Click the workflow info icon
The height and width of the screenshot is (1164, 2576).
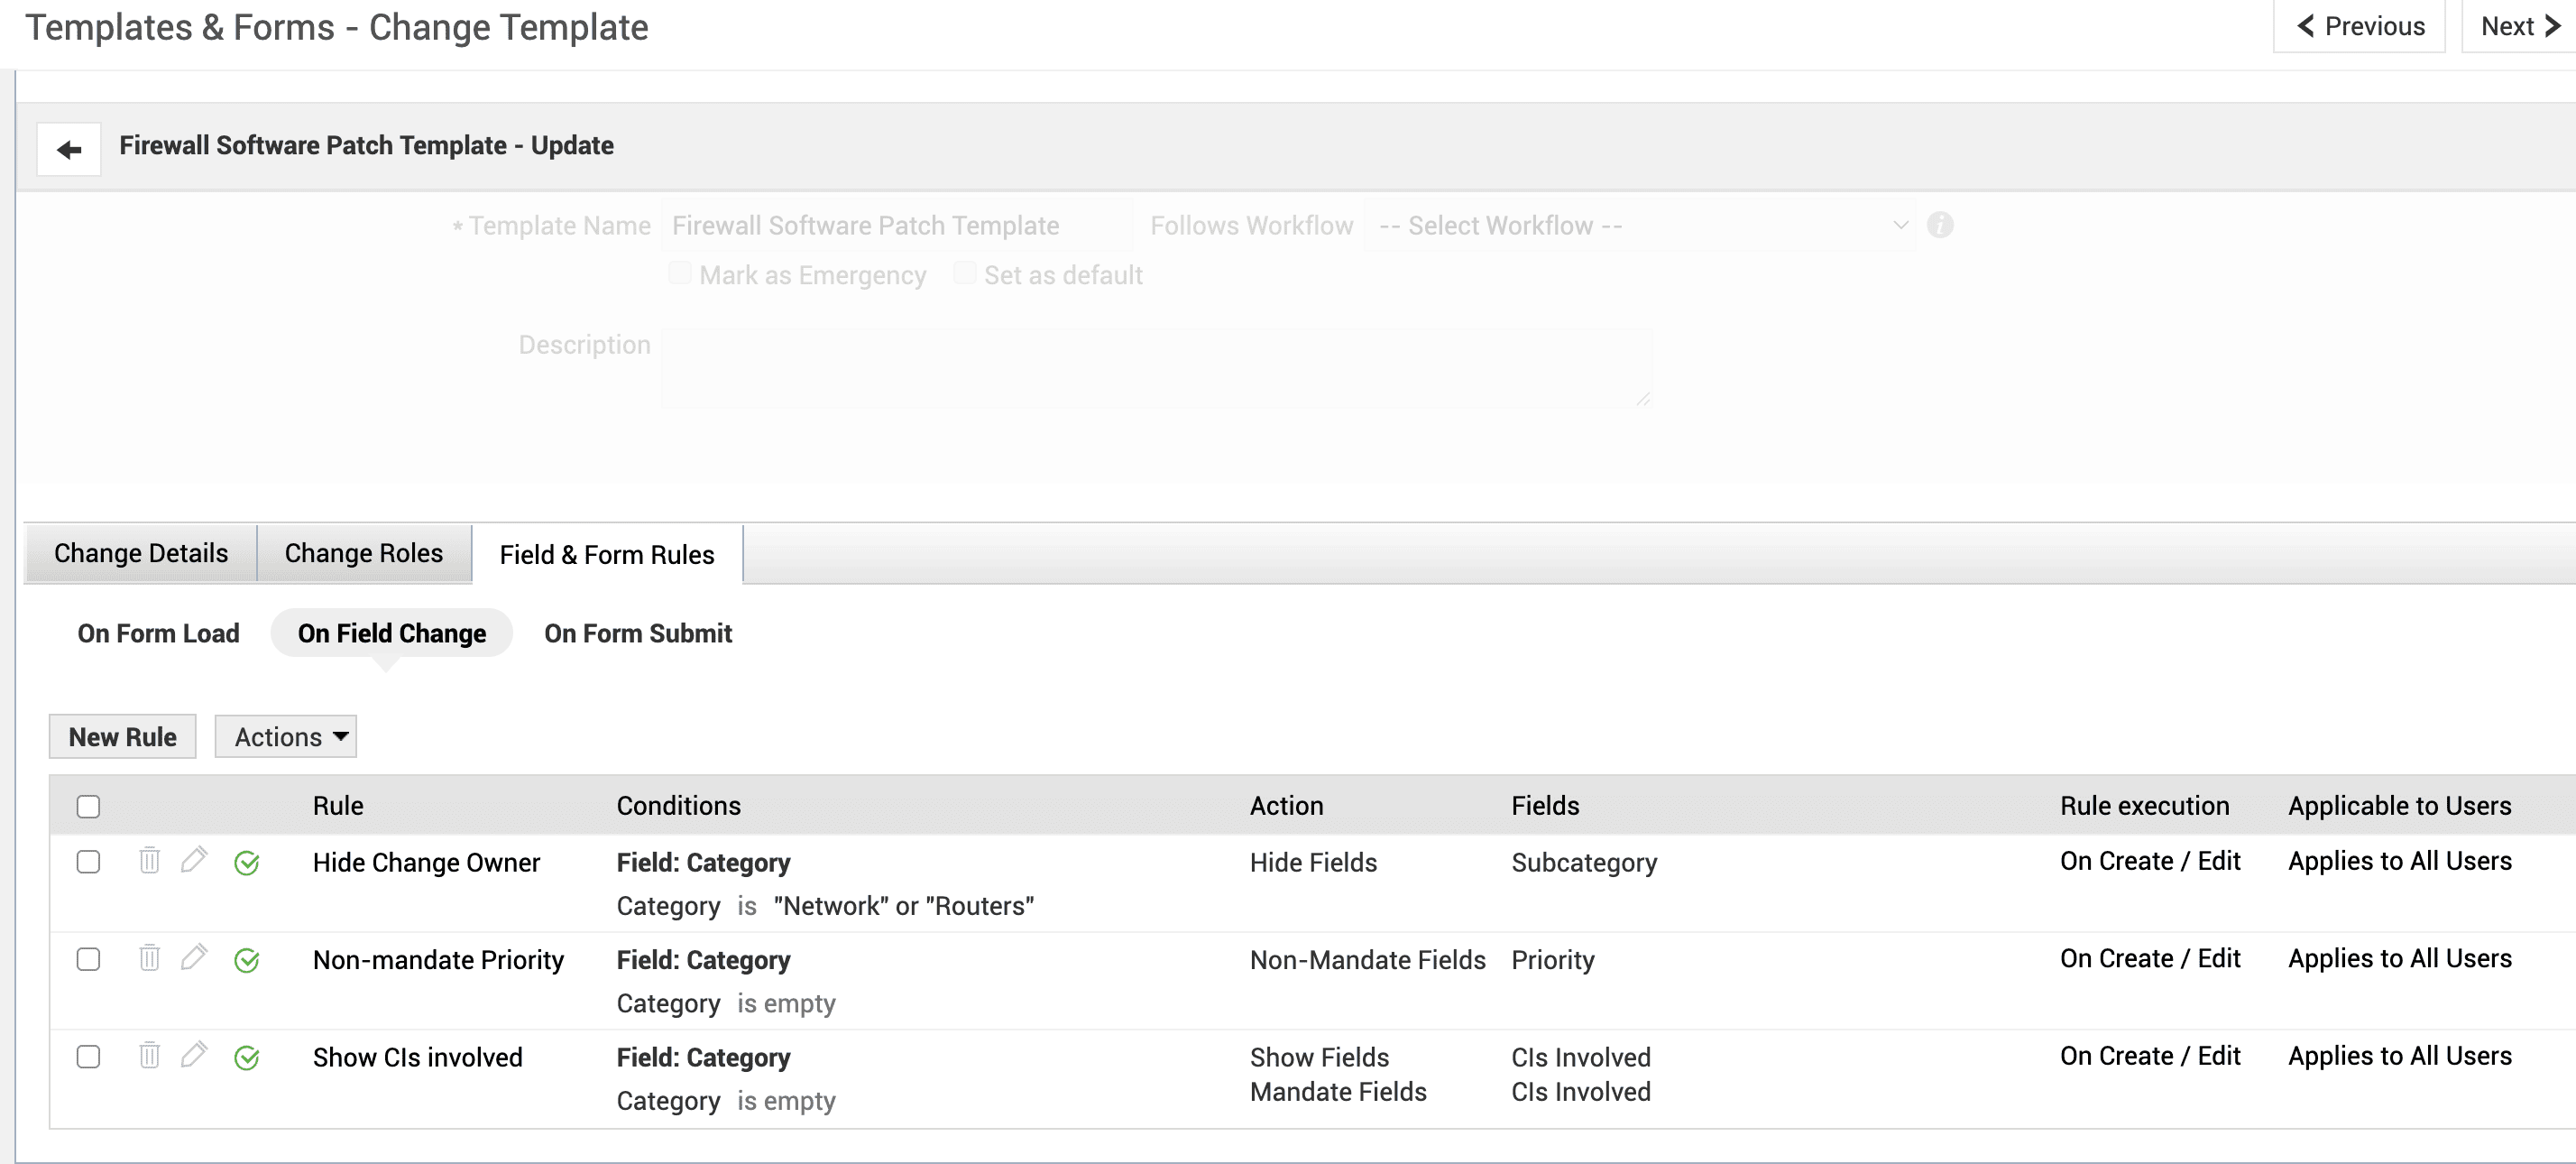[x=1939, y=225]
